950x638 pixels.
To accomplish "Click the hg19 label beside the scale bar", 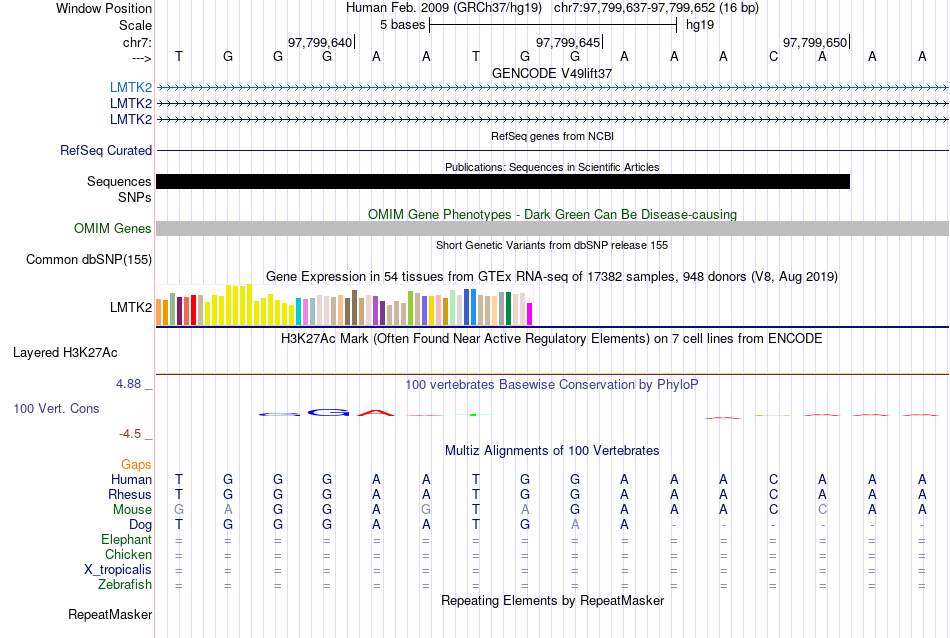I will pyautogui.click(x=700, y=25).
